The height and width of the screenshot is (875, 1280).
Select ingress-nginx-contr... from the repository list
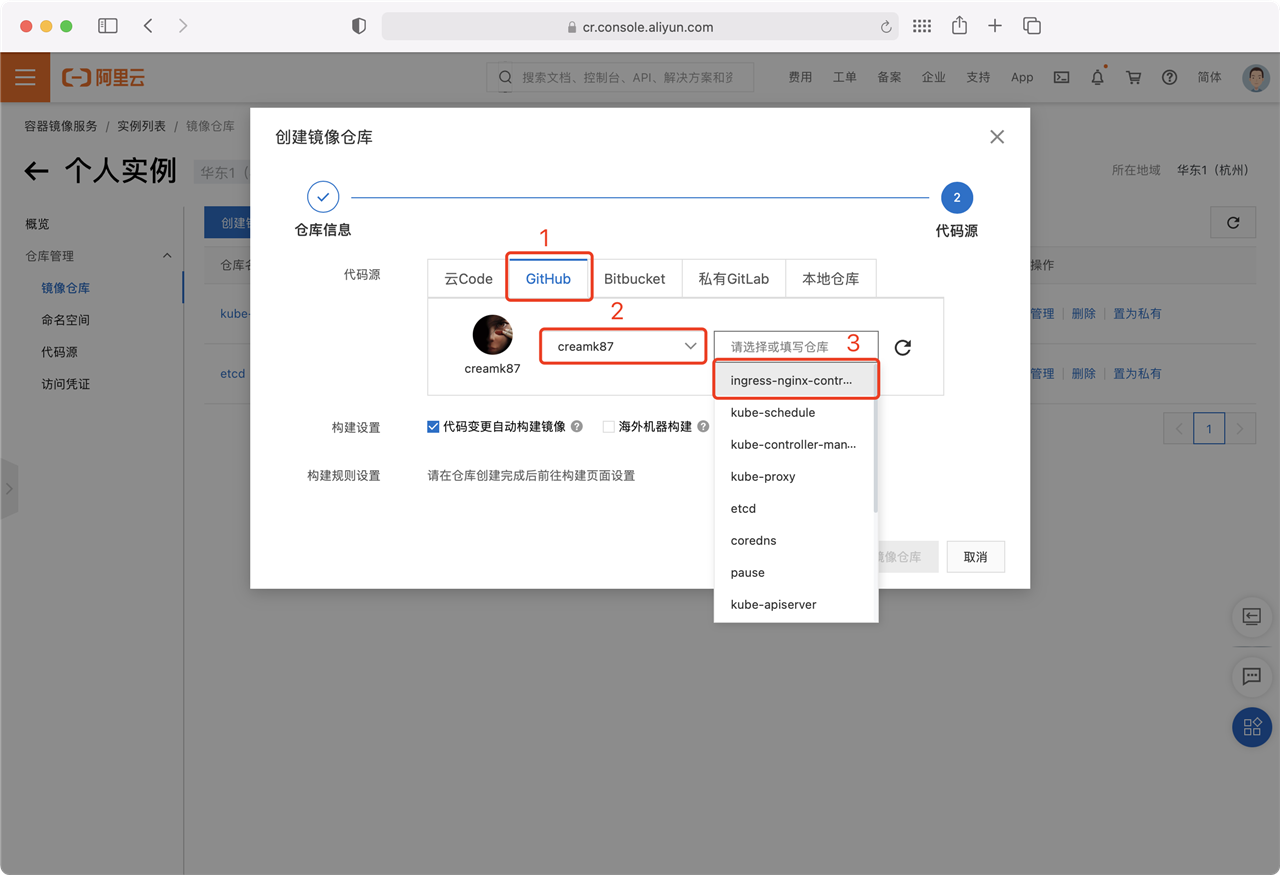(x=795, y=381)
